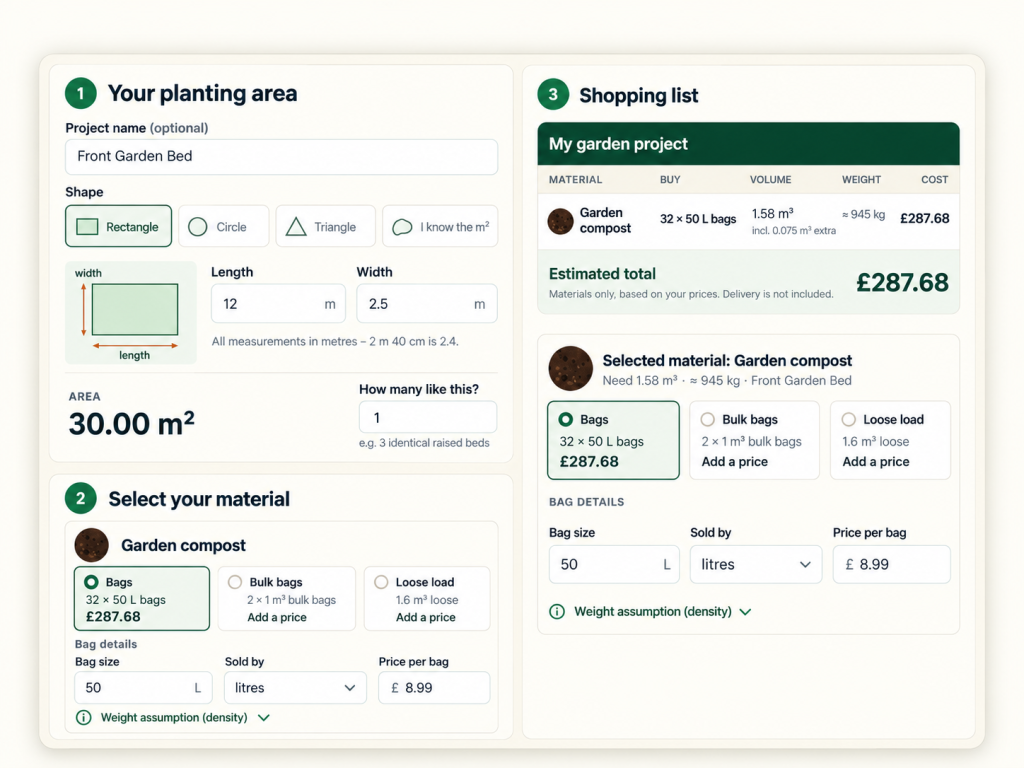The width and height of the screenshot is (1024, 768).
Task: Click info icon beside Weight assumption in the shopping panel
Action: click(x=557, y=612)
